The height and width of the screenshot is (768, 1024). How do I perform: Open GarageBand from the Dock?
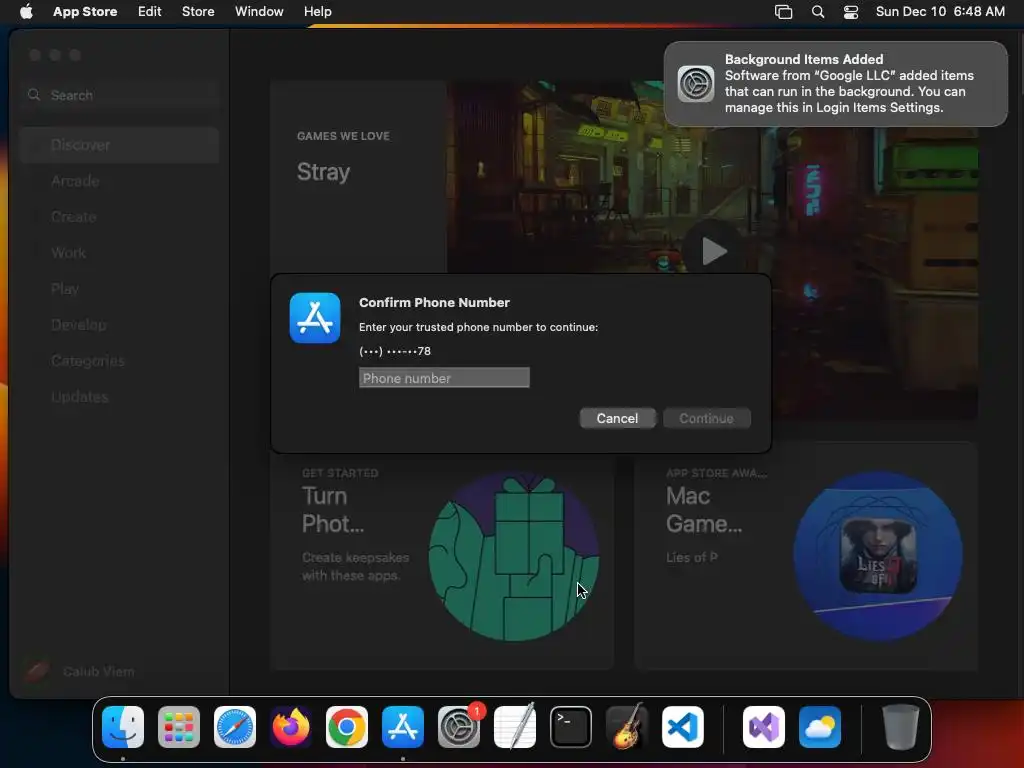point(627,727)
